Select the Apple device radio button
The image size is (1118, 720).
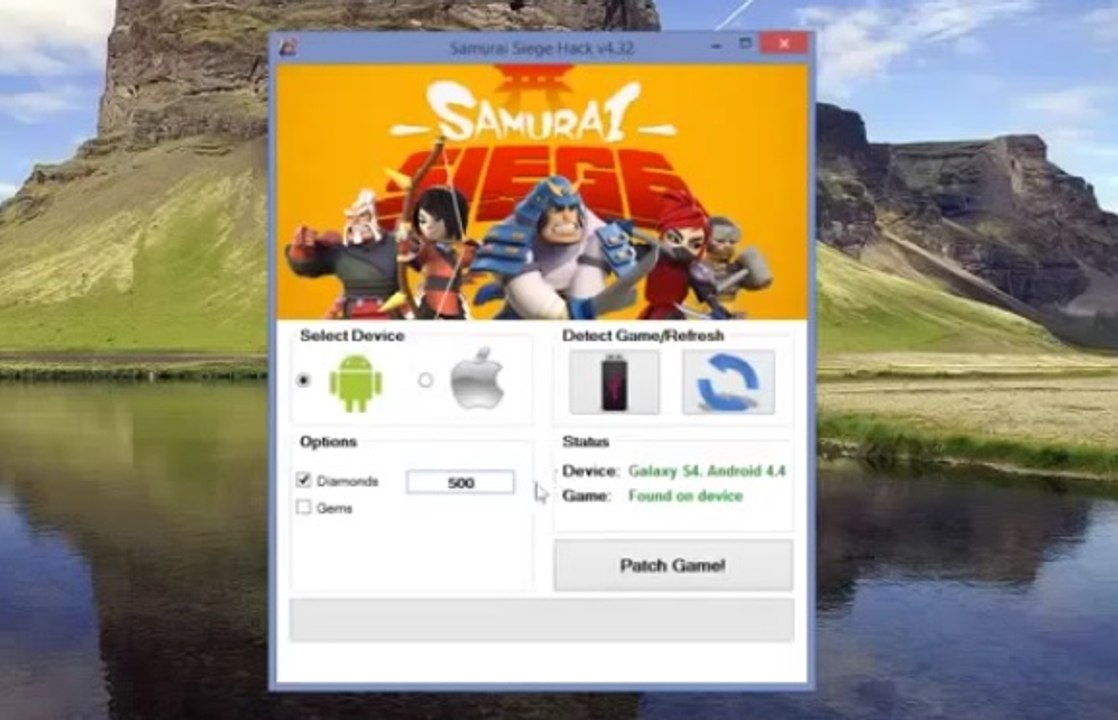coord(425,380)
